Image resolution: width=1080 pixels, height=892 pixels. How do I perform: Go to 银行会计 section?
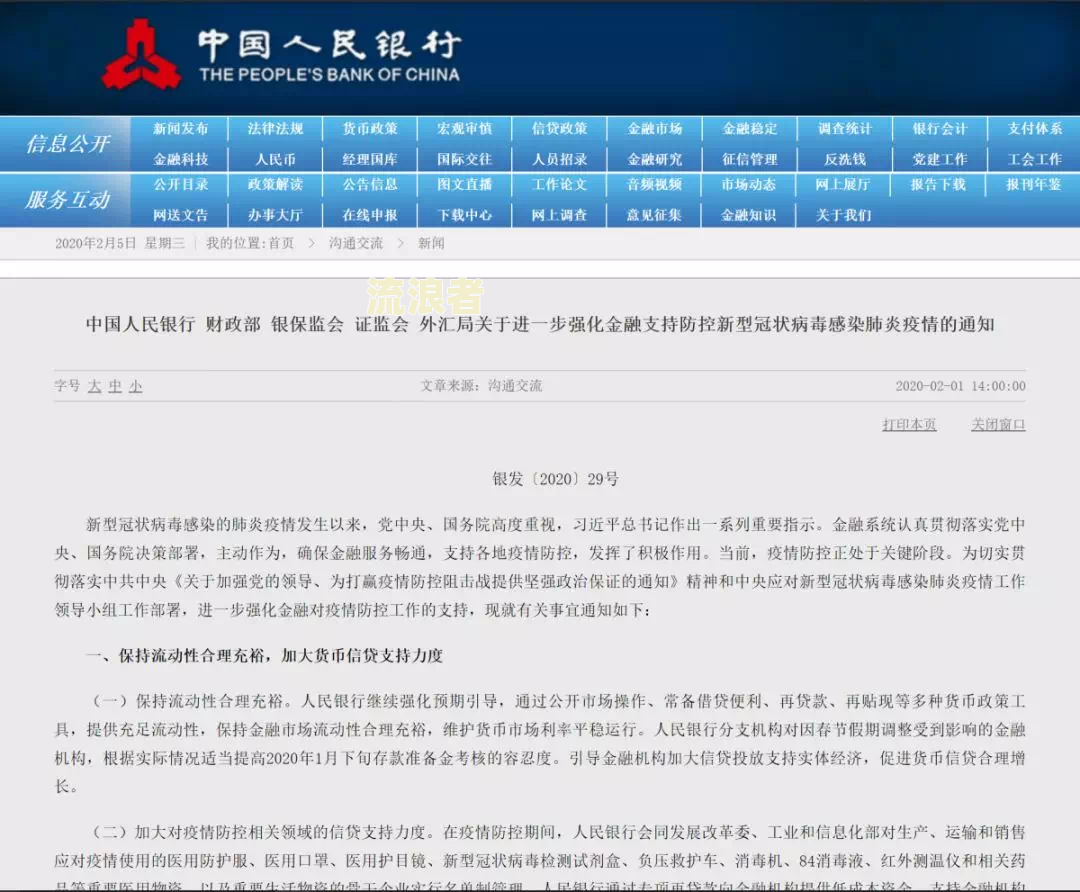[x=939, y=129]
